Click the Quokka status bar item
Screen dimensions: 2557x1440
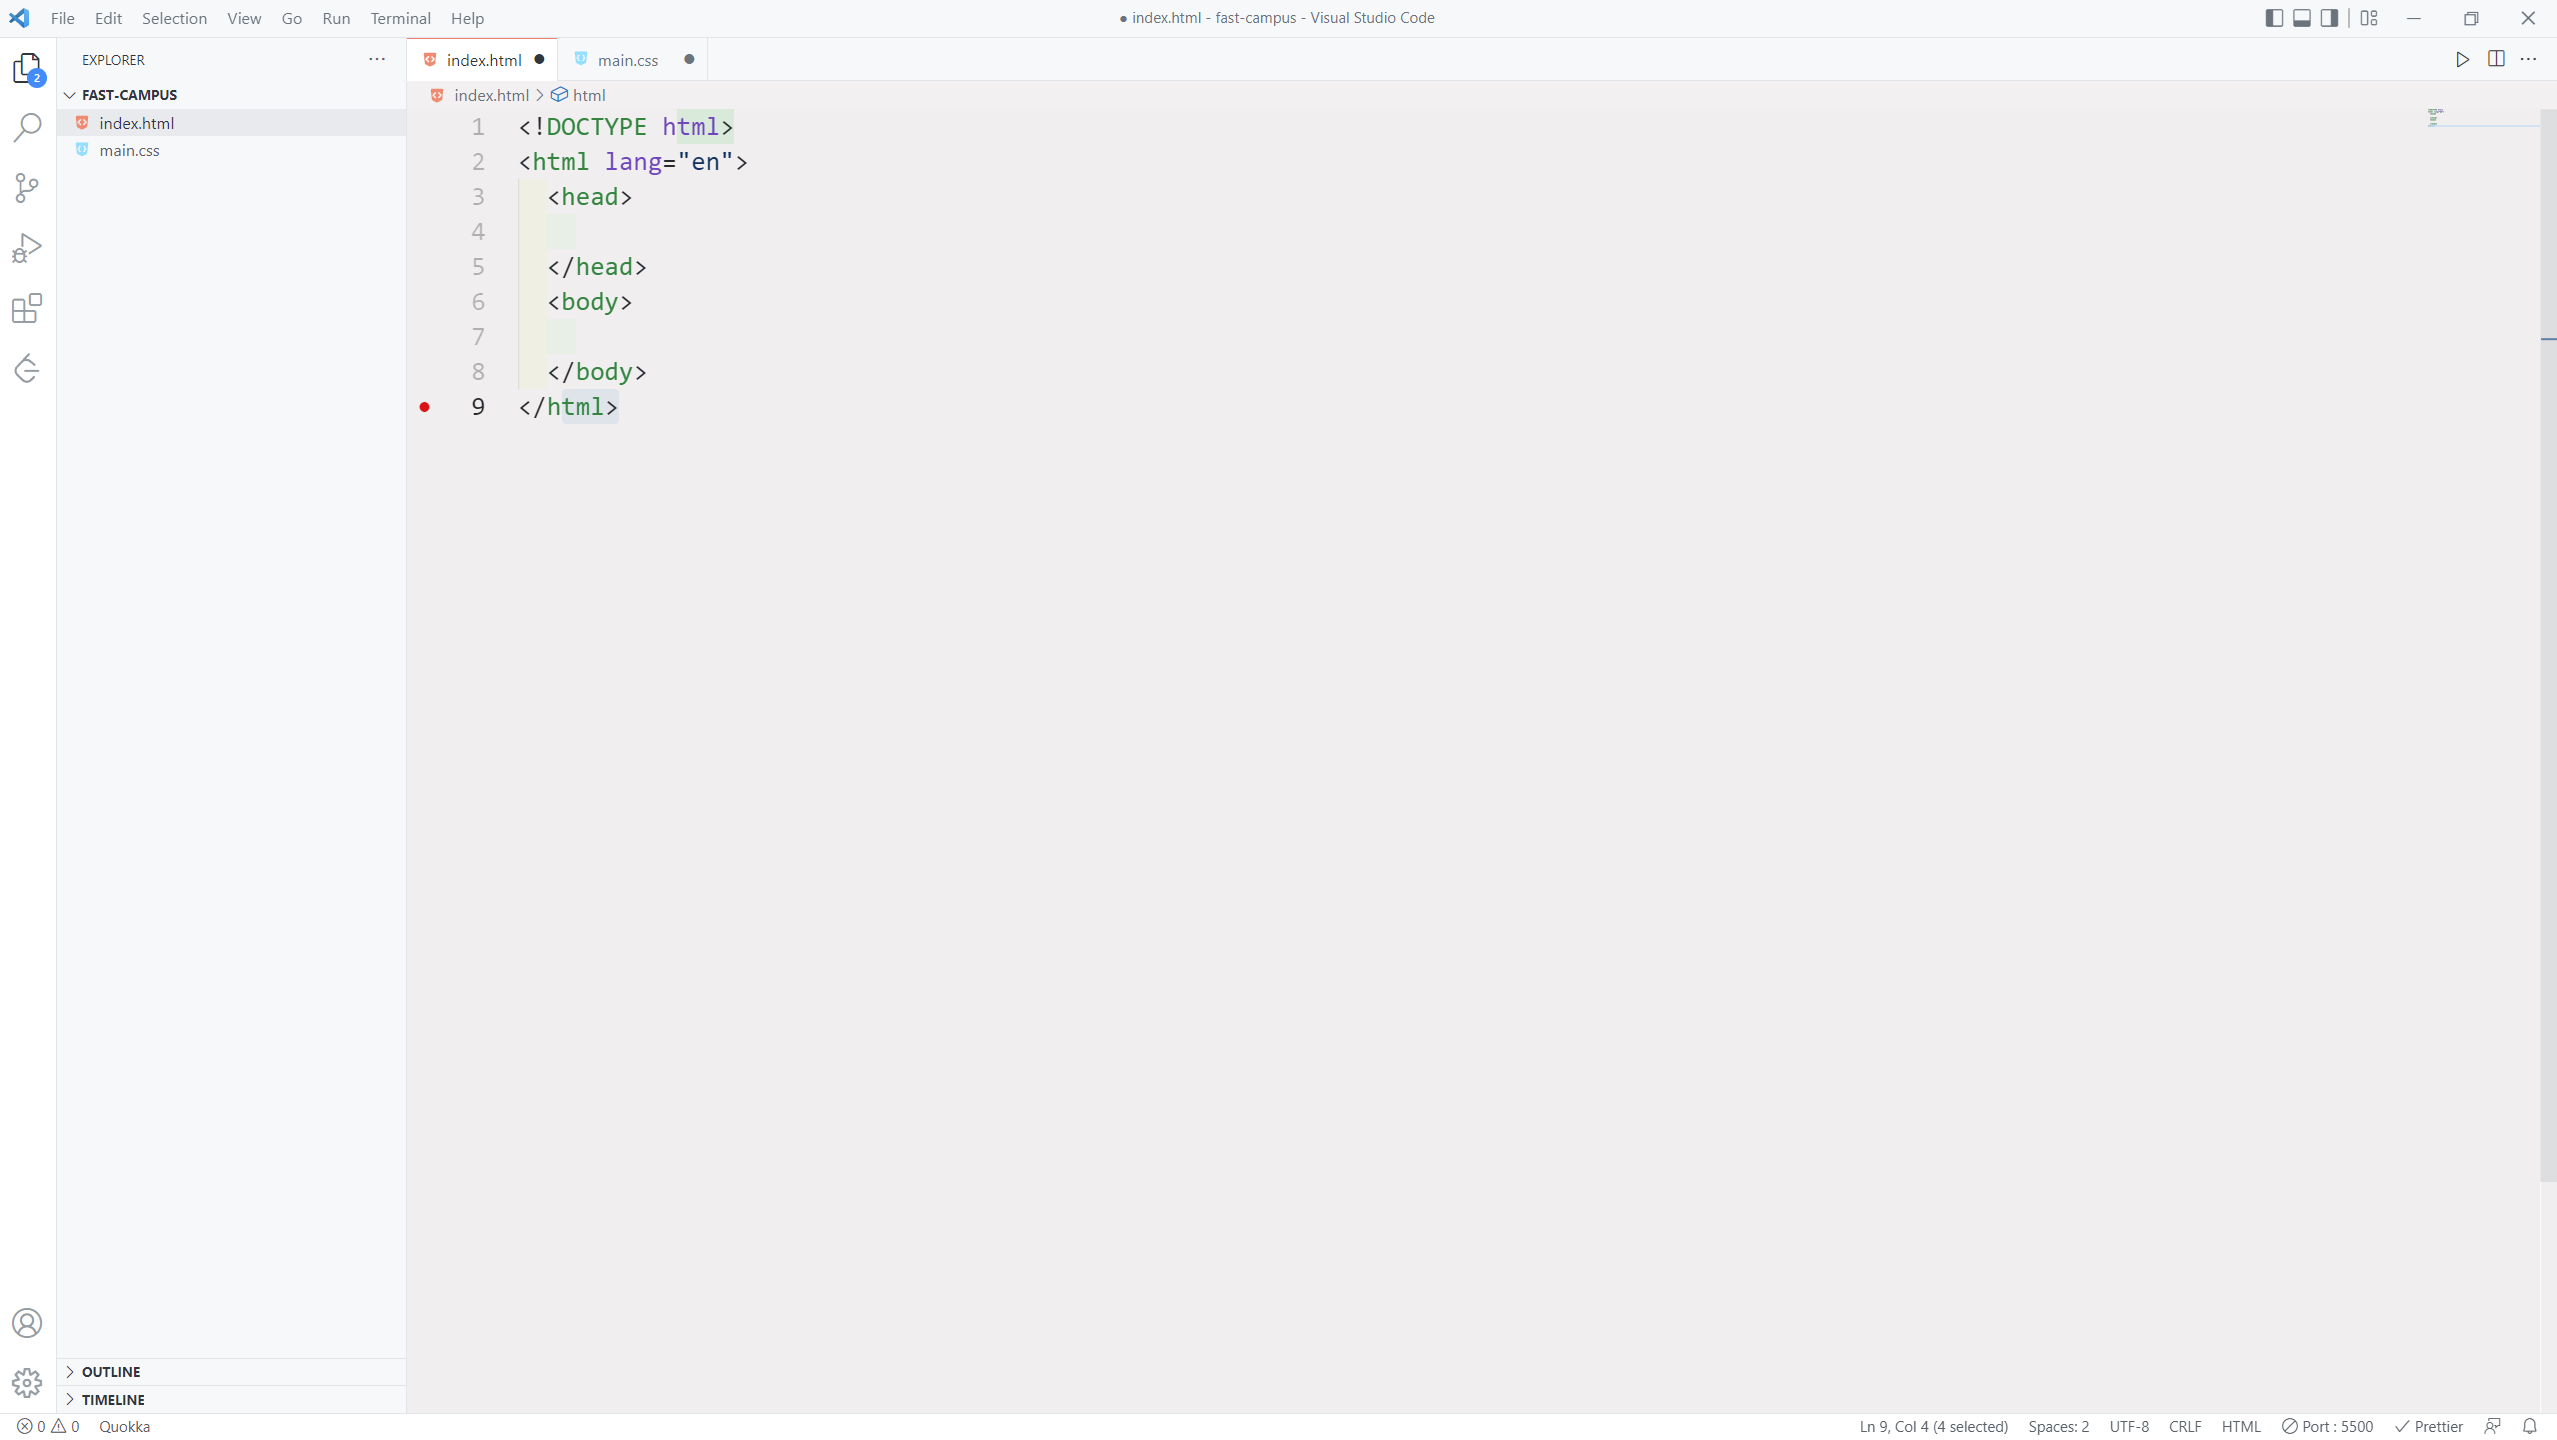pos(124,1426)
